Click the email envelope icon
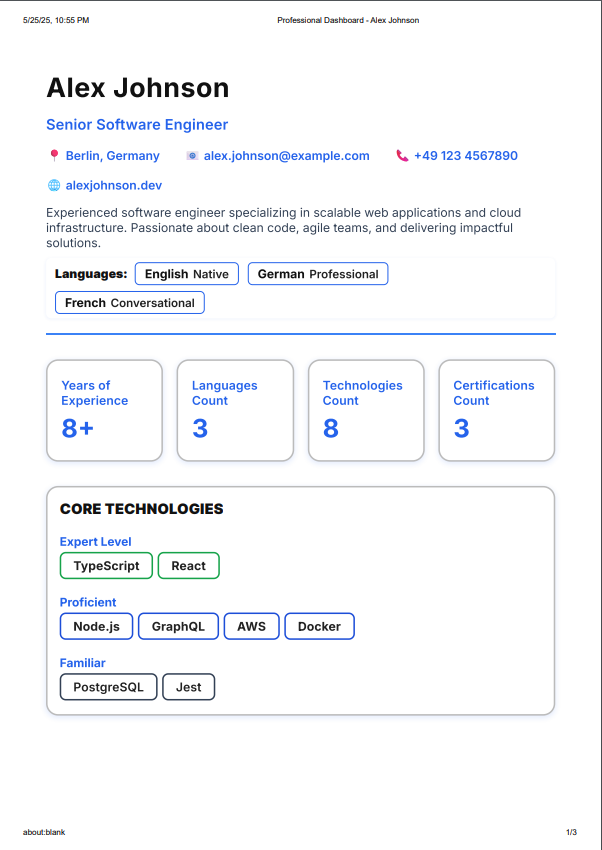 (x=192, y=156)
